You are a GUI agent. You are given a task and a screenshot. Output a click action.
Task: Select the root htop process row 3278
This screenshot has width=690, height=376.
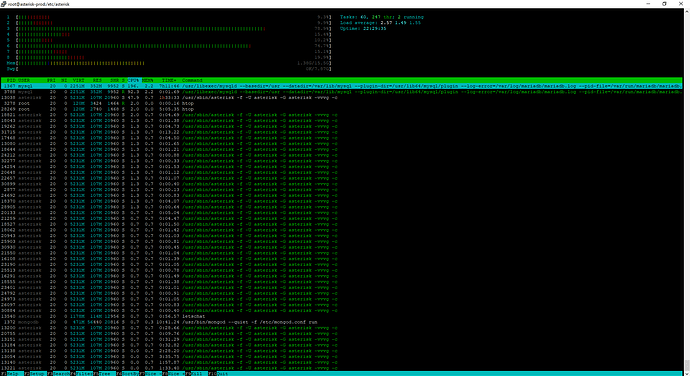[341, 103]
